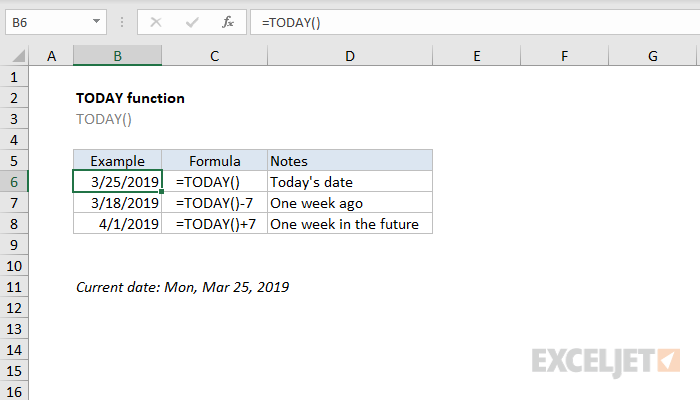This screenshot has width=700, height=400.
Task: Select column D header
Action: tap(349, 56)
